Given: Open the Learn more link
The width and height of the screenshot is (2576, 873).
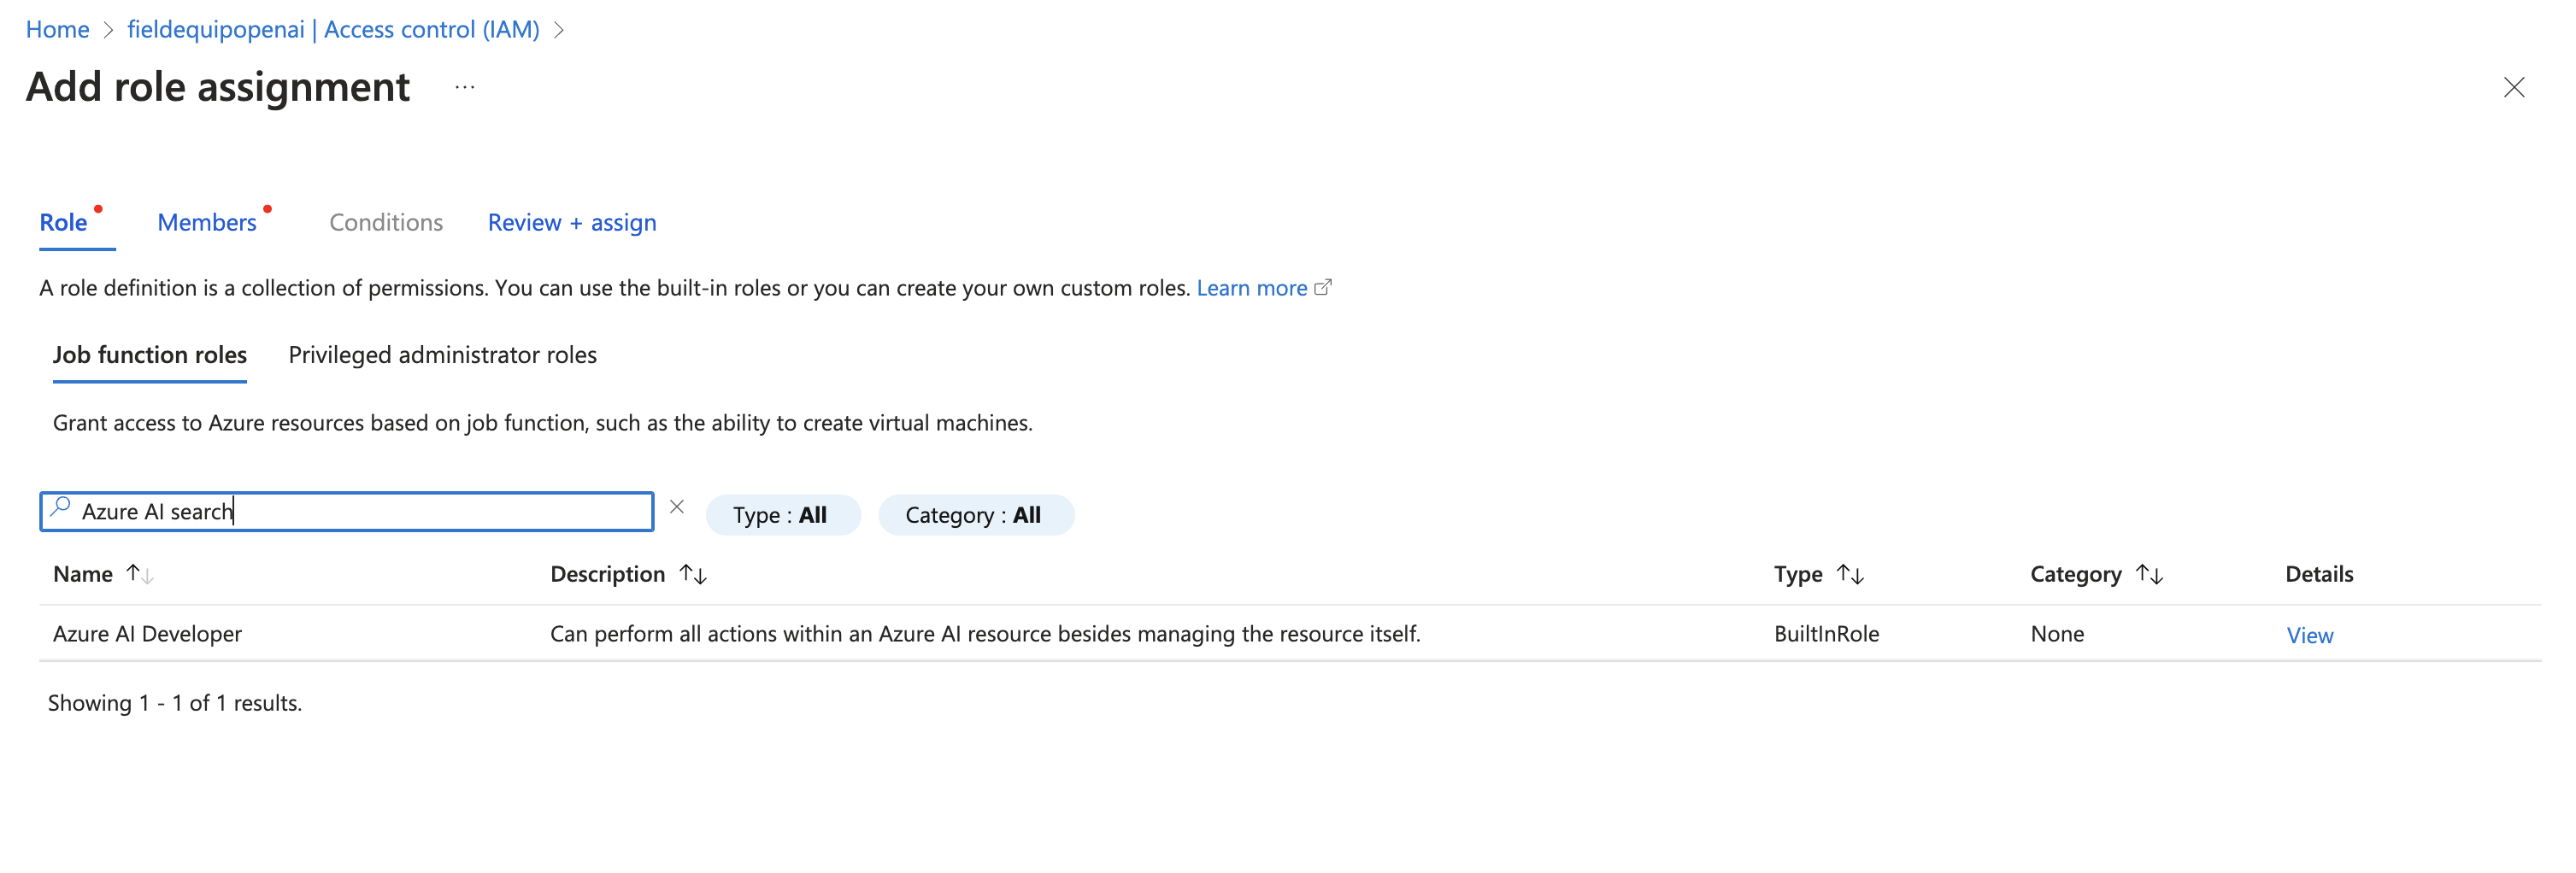Looking at the screenshot, I should (1251, 288).
